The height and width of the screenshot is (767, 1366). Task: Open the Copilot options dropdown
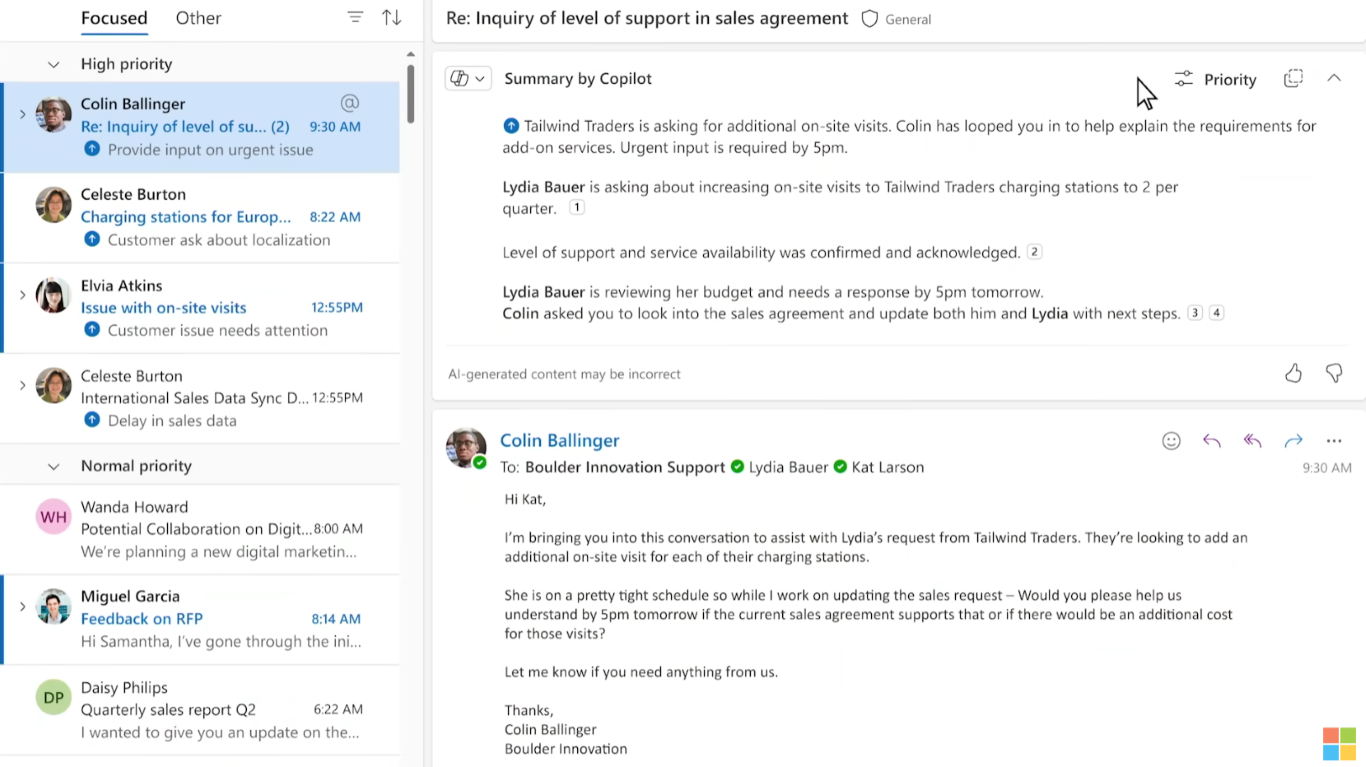click(x=468, y=77)
